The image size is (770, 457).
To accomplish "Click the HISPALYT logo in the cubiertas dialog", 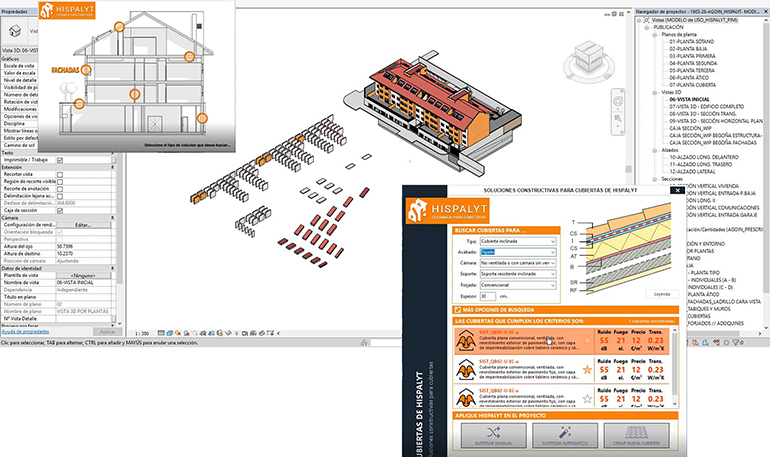I will click(447, 211).
